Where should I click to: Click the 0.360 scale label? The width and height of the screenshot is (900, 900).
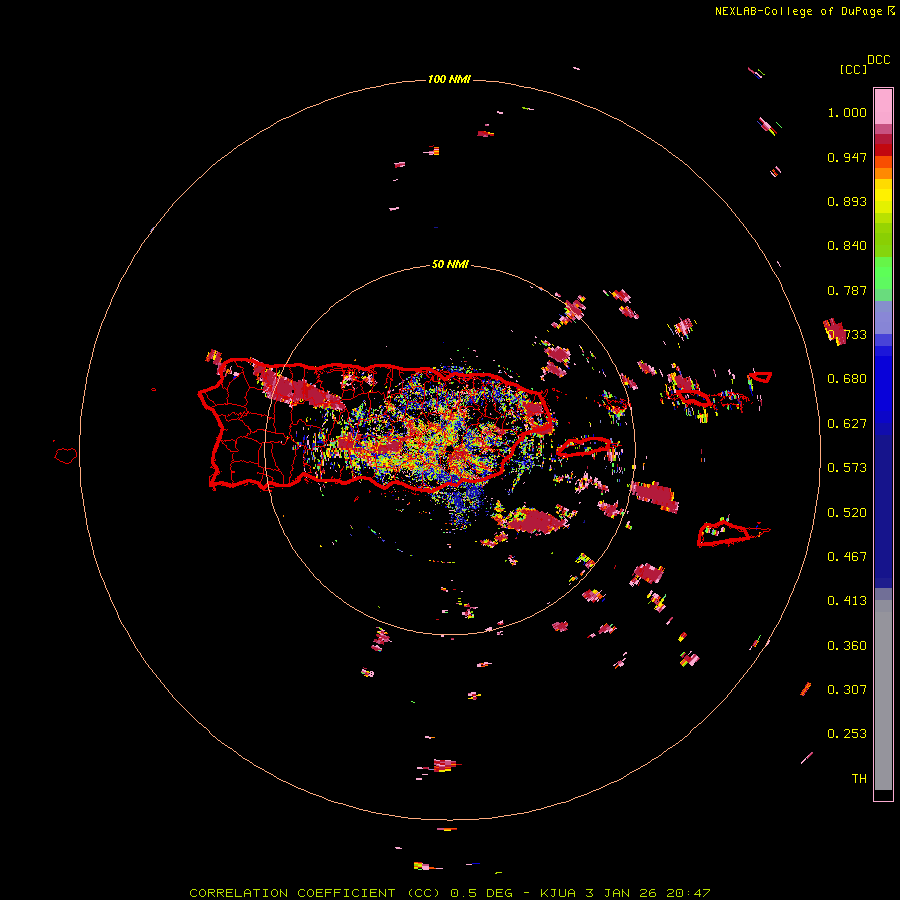(847, 646)
